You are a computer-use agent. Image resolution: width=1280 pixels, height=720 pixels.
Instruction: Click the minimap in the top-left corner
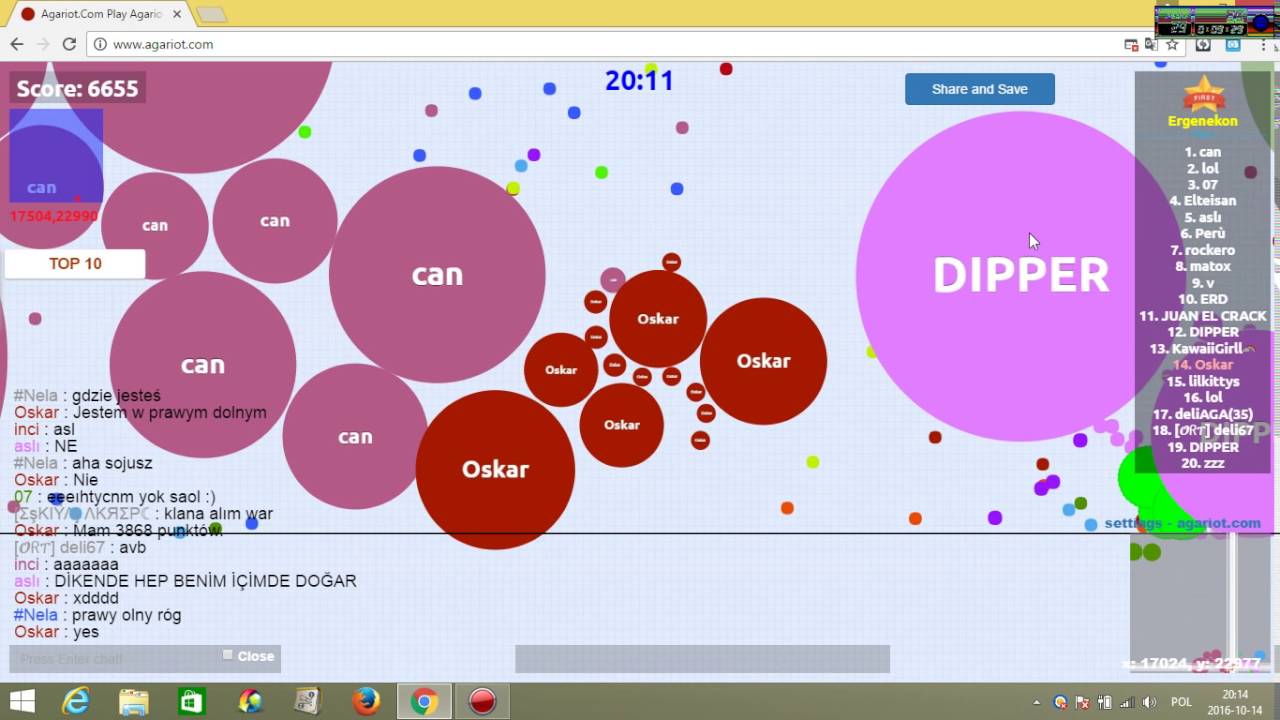pos(56,155)
